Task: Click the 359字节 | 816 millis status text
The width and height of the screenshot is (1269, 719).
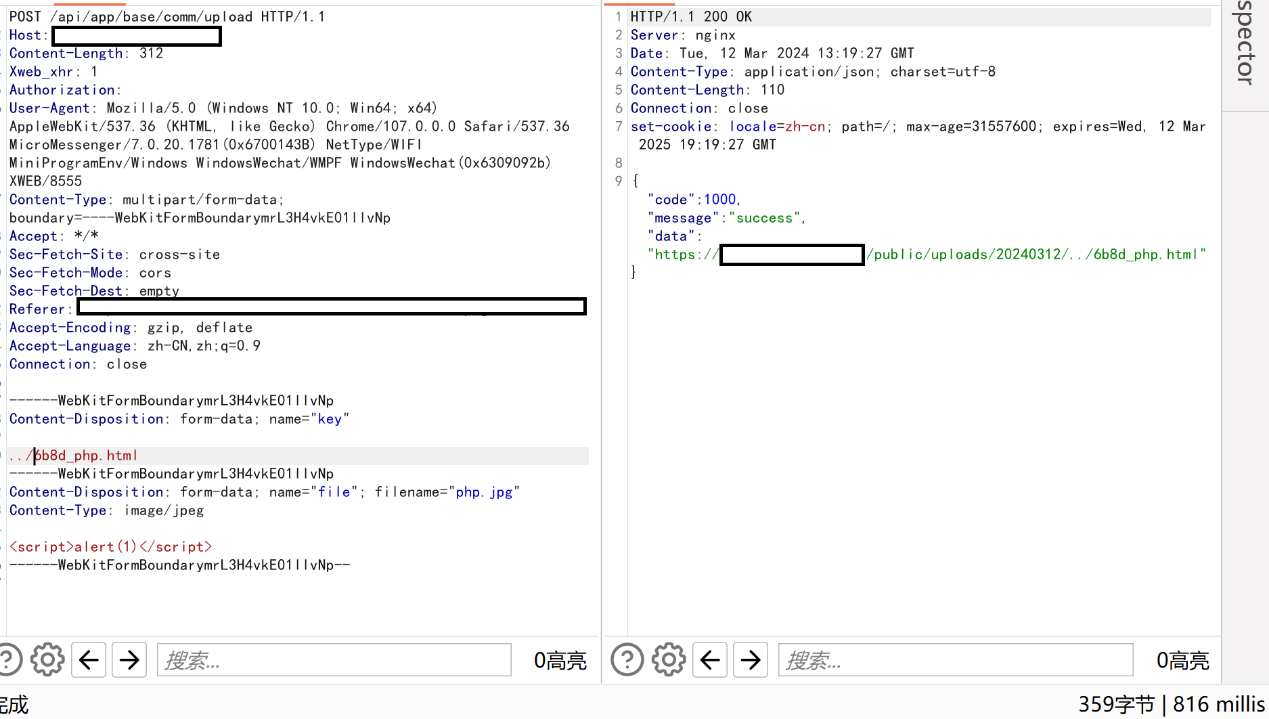Action: tap(1172, 704)
